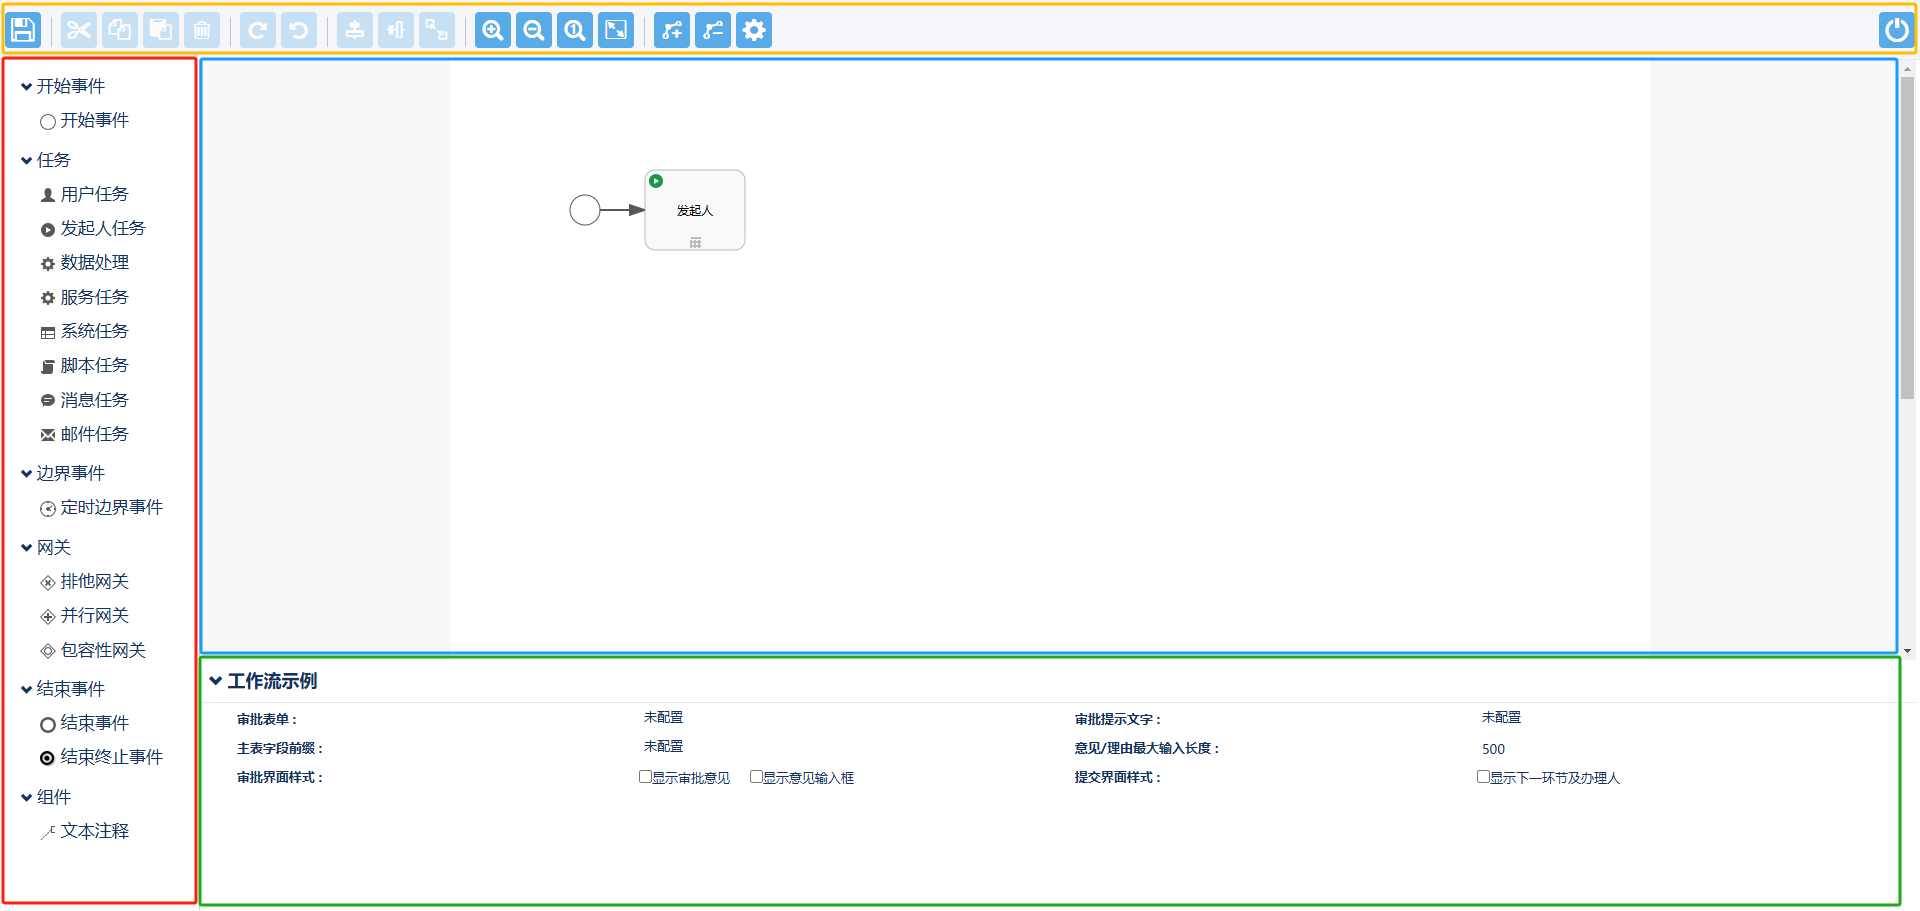
Task: Click the 500 max input length value
Action: (x=1493, y=749)
